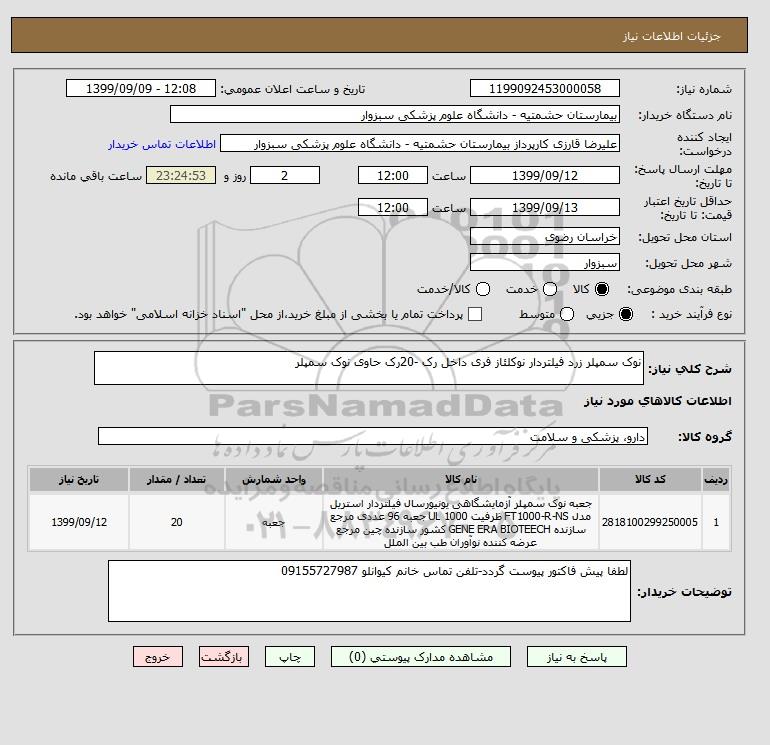Select the جزیی purchase type radio

tap(626, 314)
